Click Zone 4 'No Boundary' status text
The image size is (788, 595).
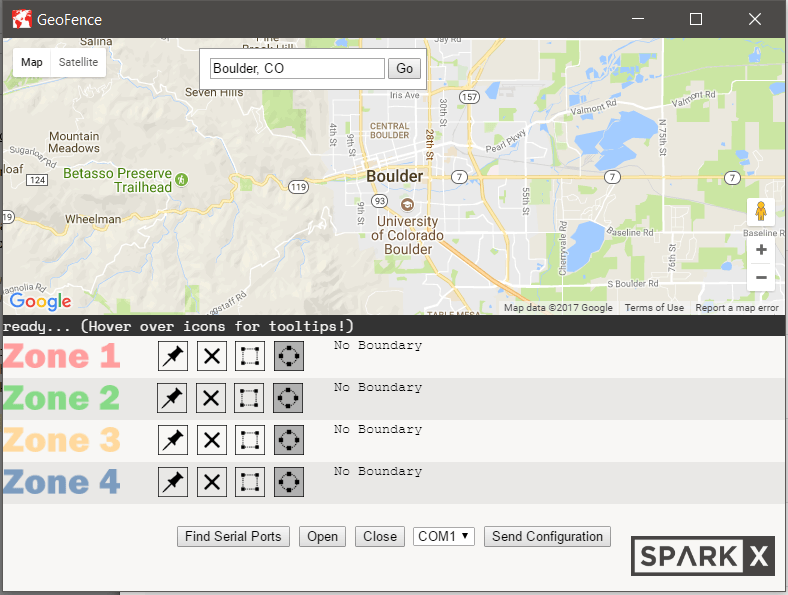tap(378, 471)
